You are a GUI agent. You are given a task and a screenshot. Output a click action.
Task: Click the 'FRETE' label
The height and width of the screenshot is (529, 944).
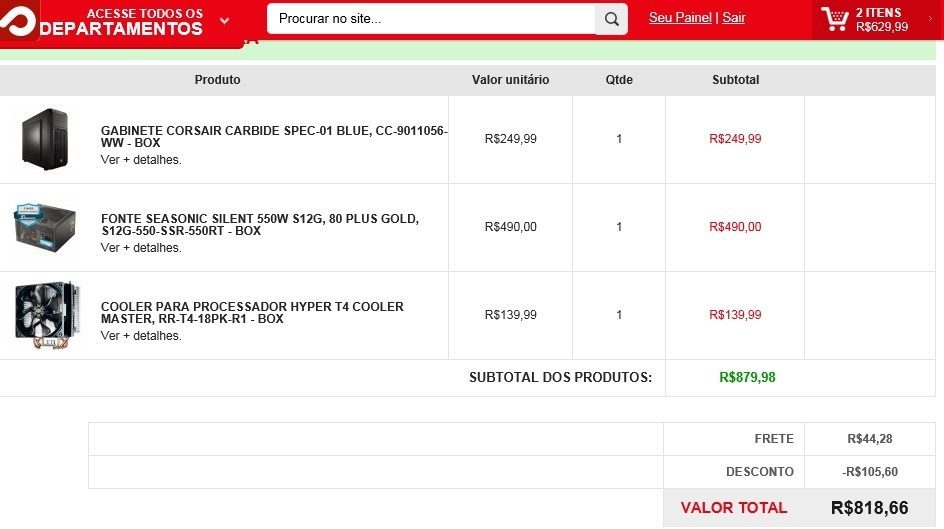(x=774, y=439)
